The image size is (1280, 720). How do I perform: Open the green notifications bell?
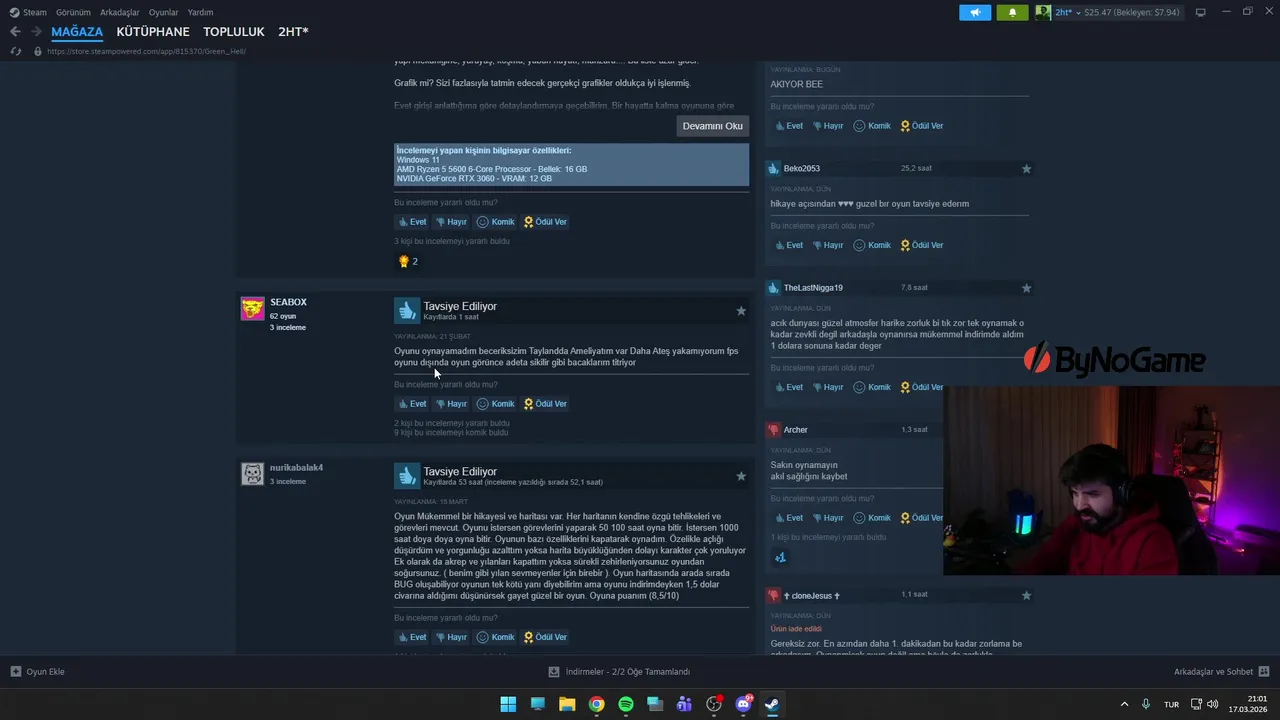pos(1012,12)
